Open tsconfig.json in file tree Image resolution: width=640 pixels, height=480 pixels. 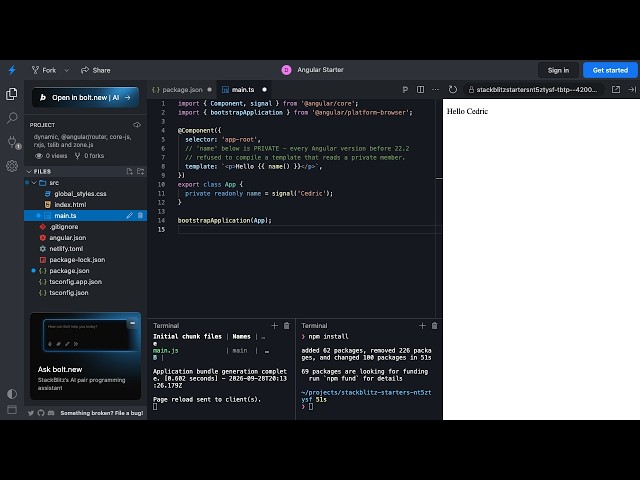[69, 293]
